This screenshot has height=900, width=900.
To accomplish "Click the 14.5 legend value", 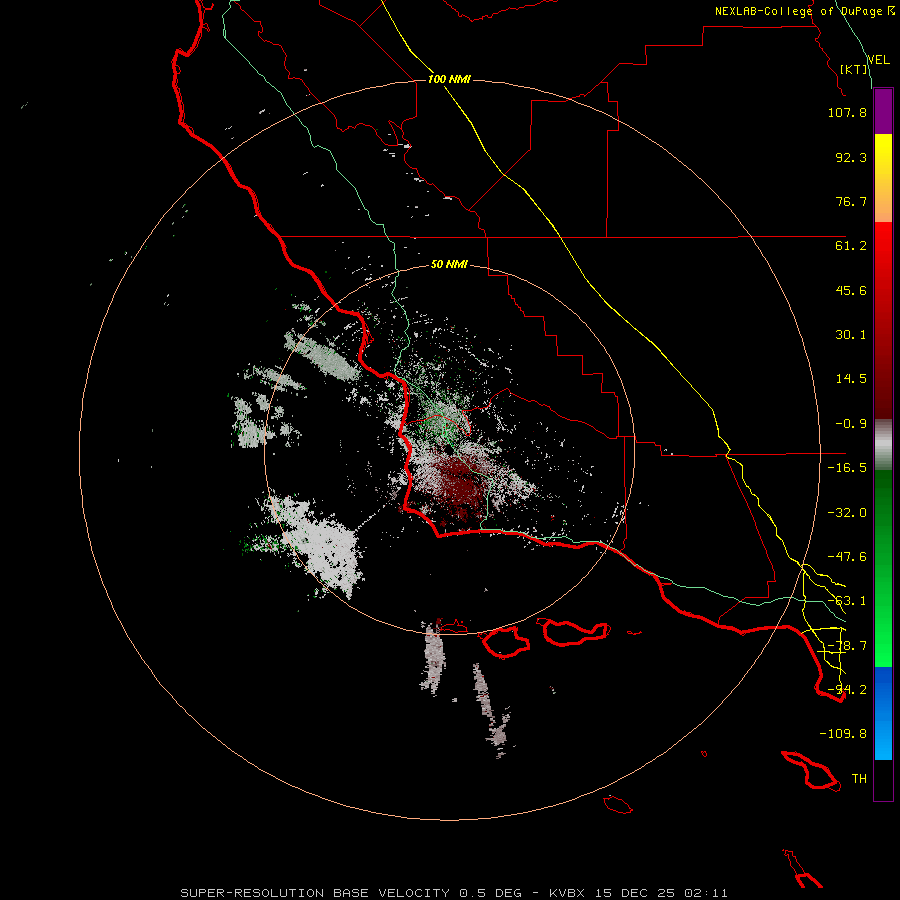I will [851, 379].
